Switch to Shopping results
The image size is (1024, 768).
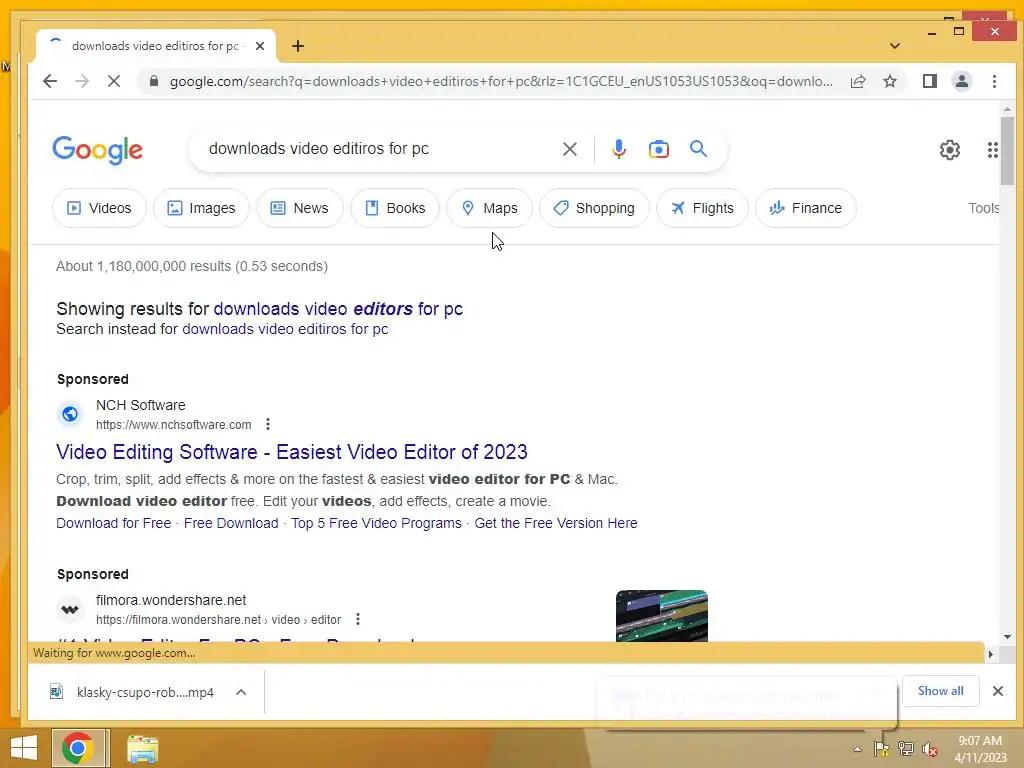[594, 208]
